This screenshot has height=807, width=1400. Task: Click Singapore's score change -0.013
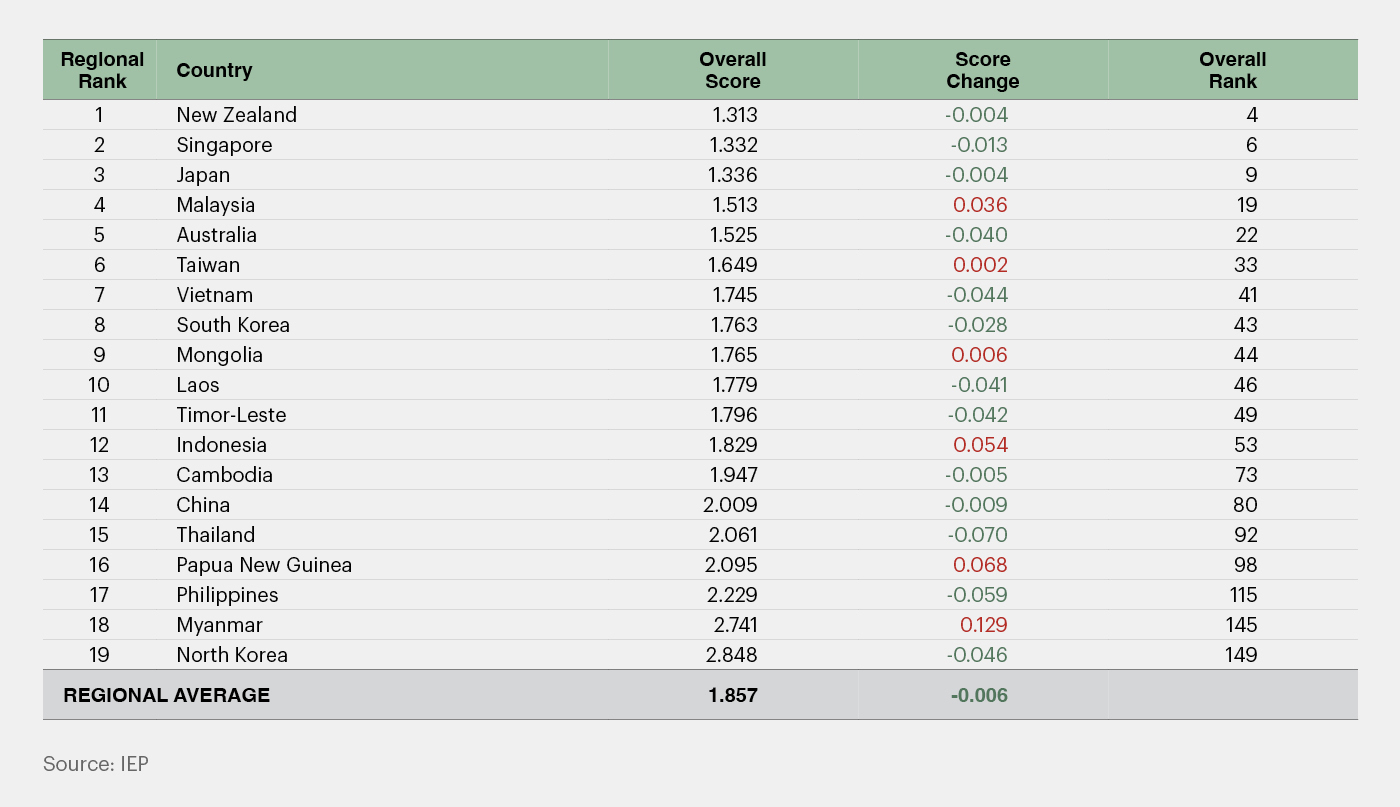coord(979,145)
